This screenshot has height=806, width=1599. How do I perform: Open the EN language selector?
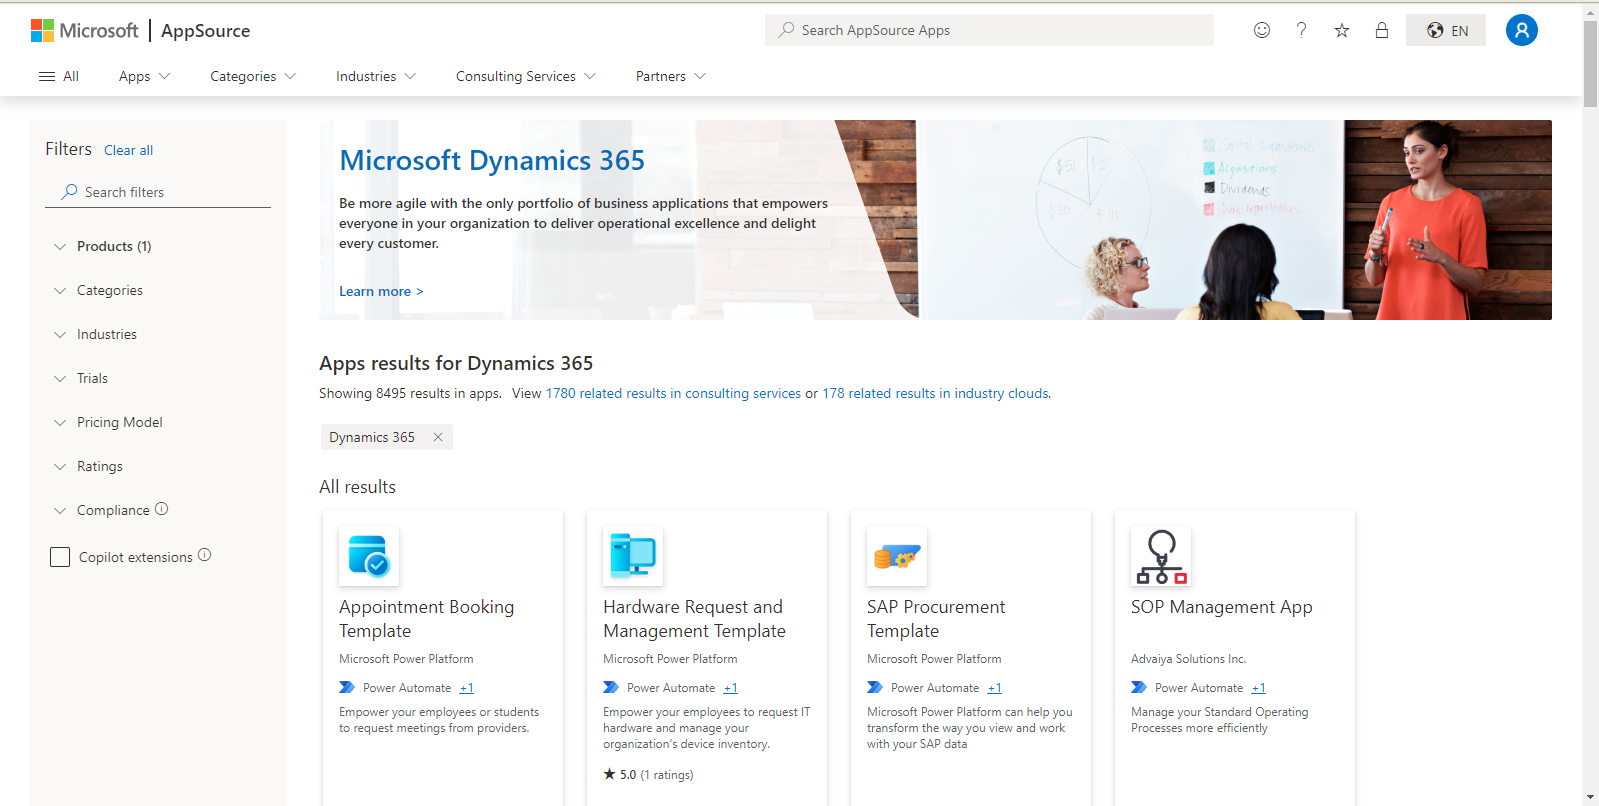1446,30
